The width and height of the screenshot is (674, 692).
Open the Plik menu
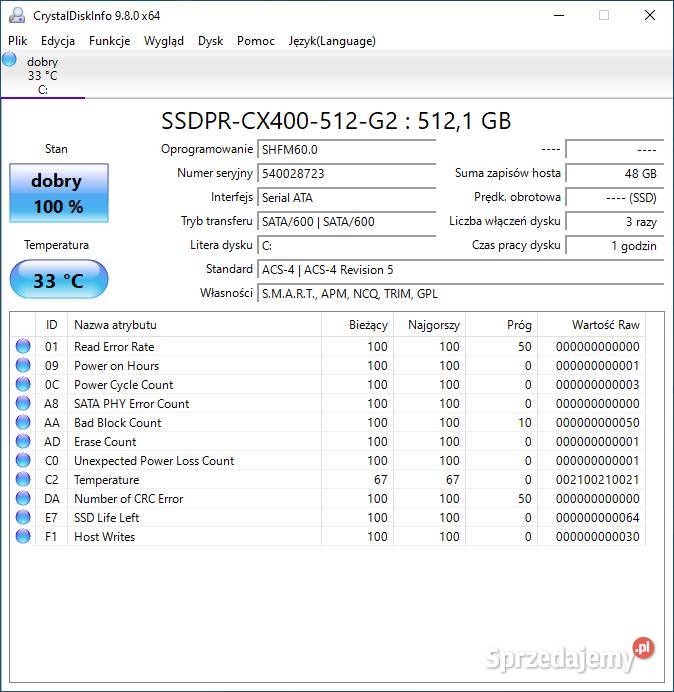[x=18, y=41]
